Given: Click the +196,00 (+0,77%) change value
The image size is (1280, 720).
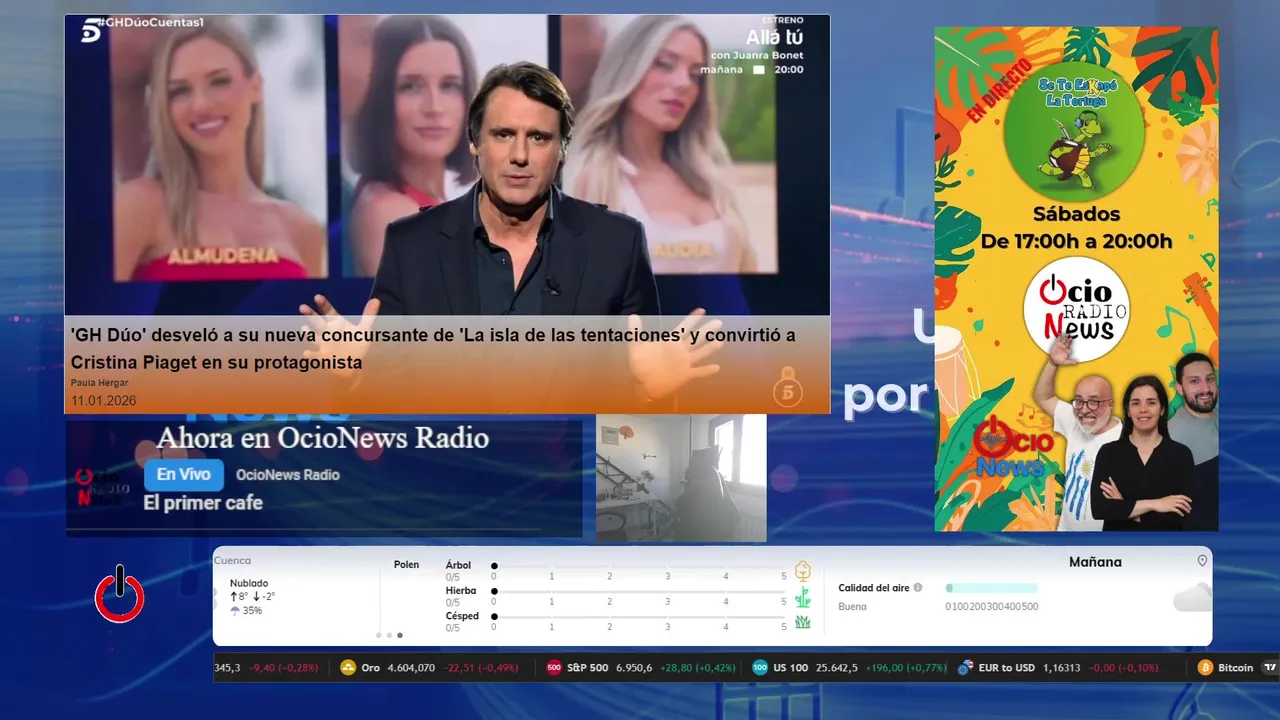Looking at the screenshot, I should click(x=906, y=668).
